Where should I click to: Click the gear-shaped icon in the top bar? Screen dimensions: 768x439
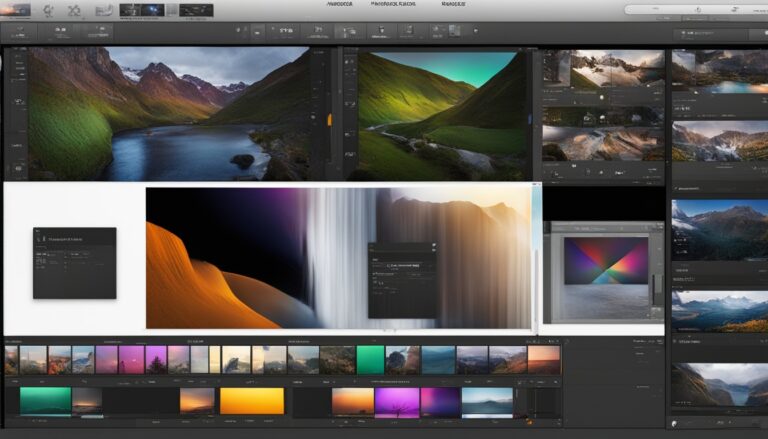(x=48, y=10)
